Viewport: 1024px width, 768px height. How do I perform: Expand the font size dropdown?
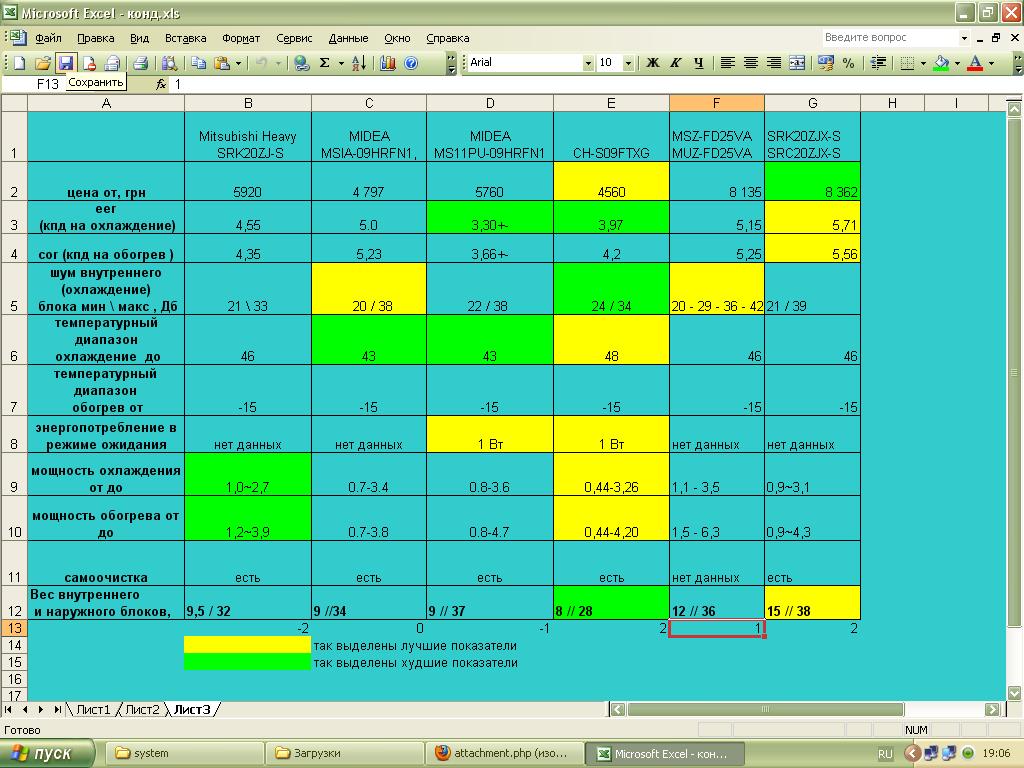(628, 63)
